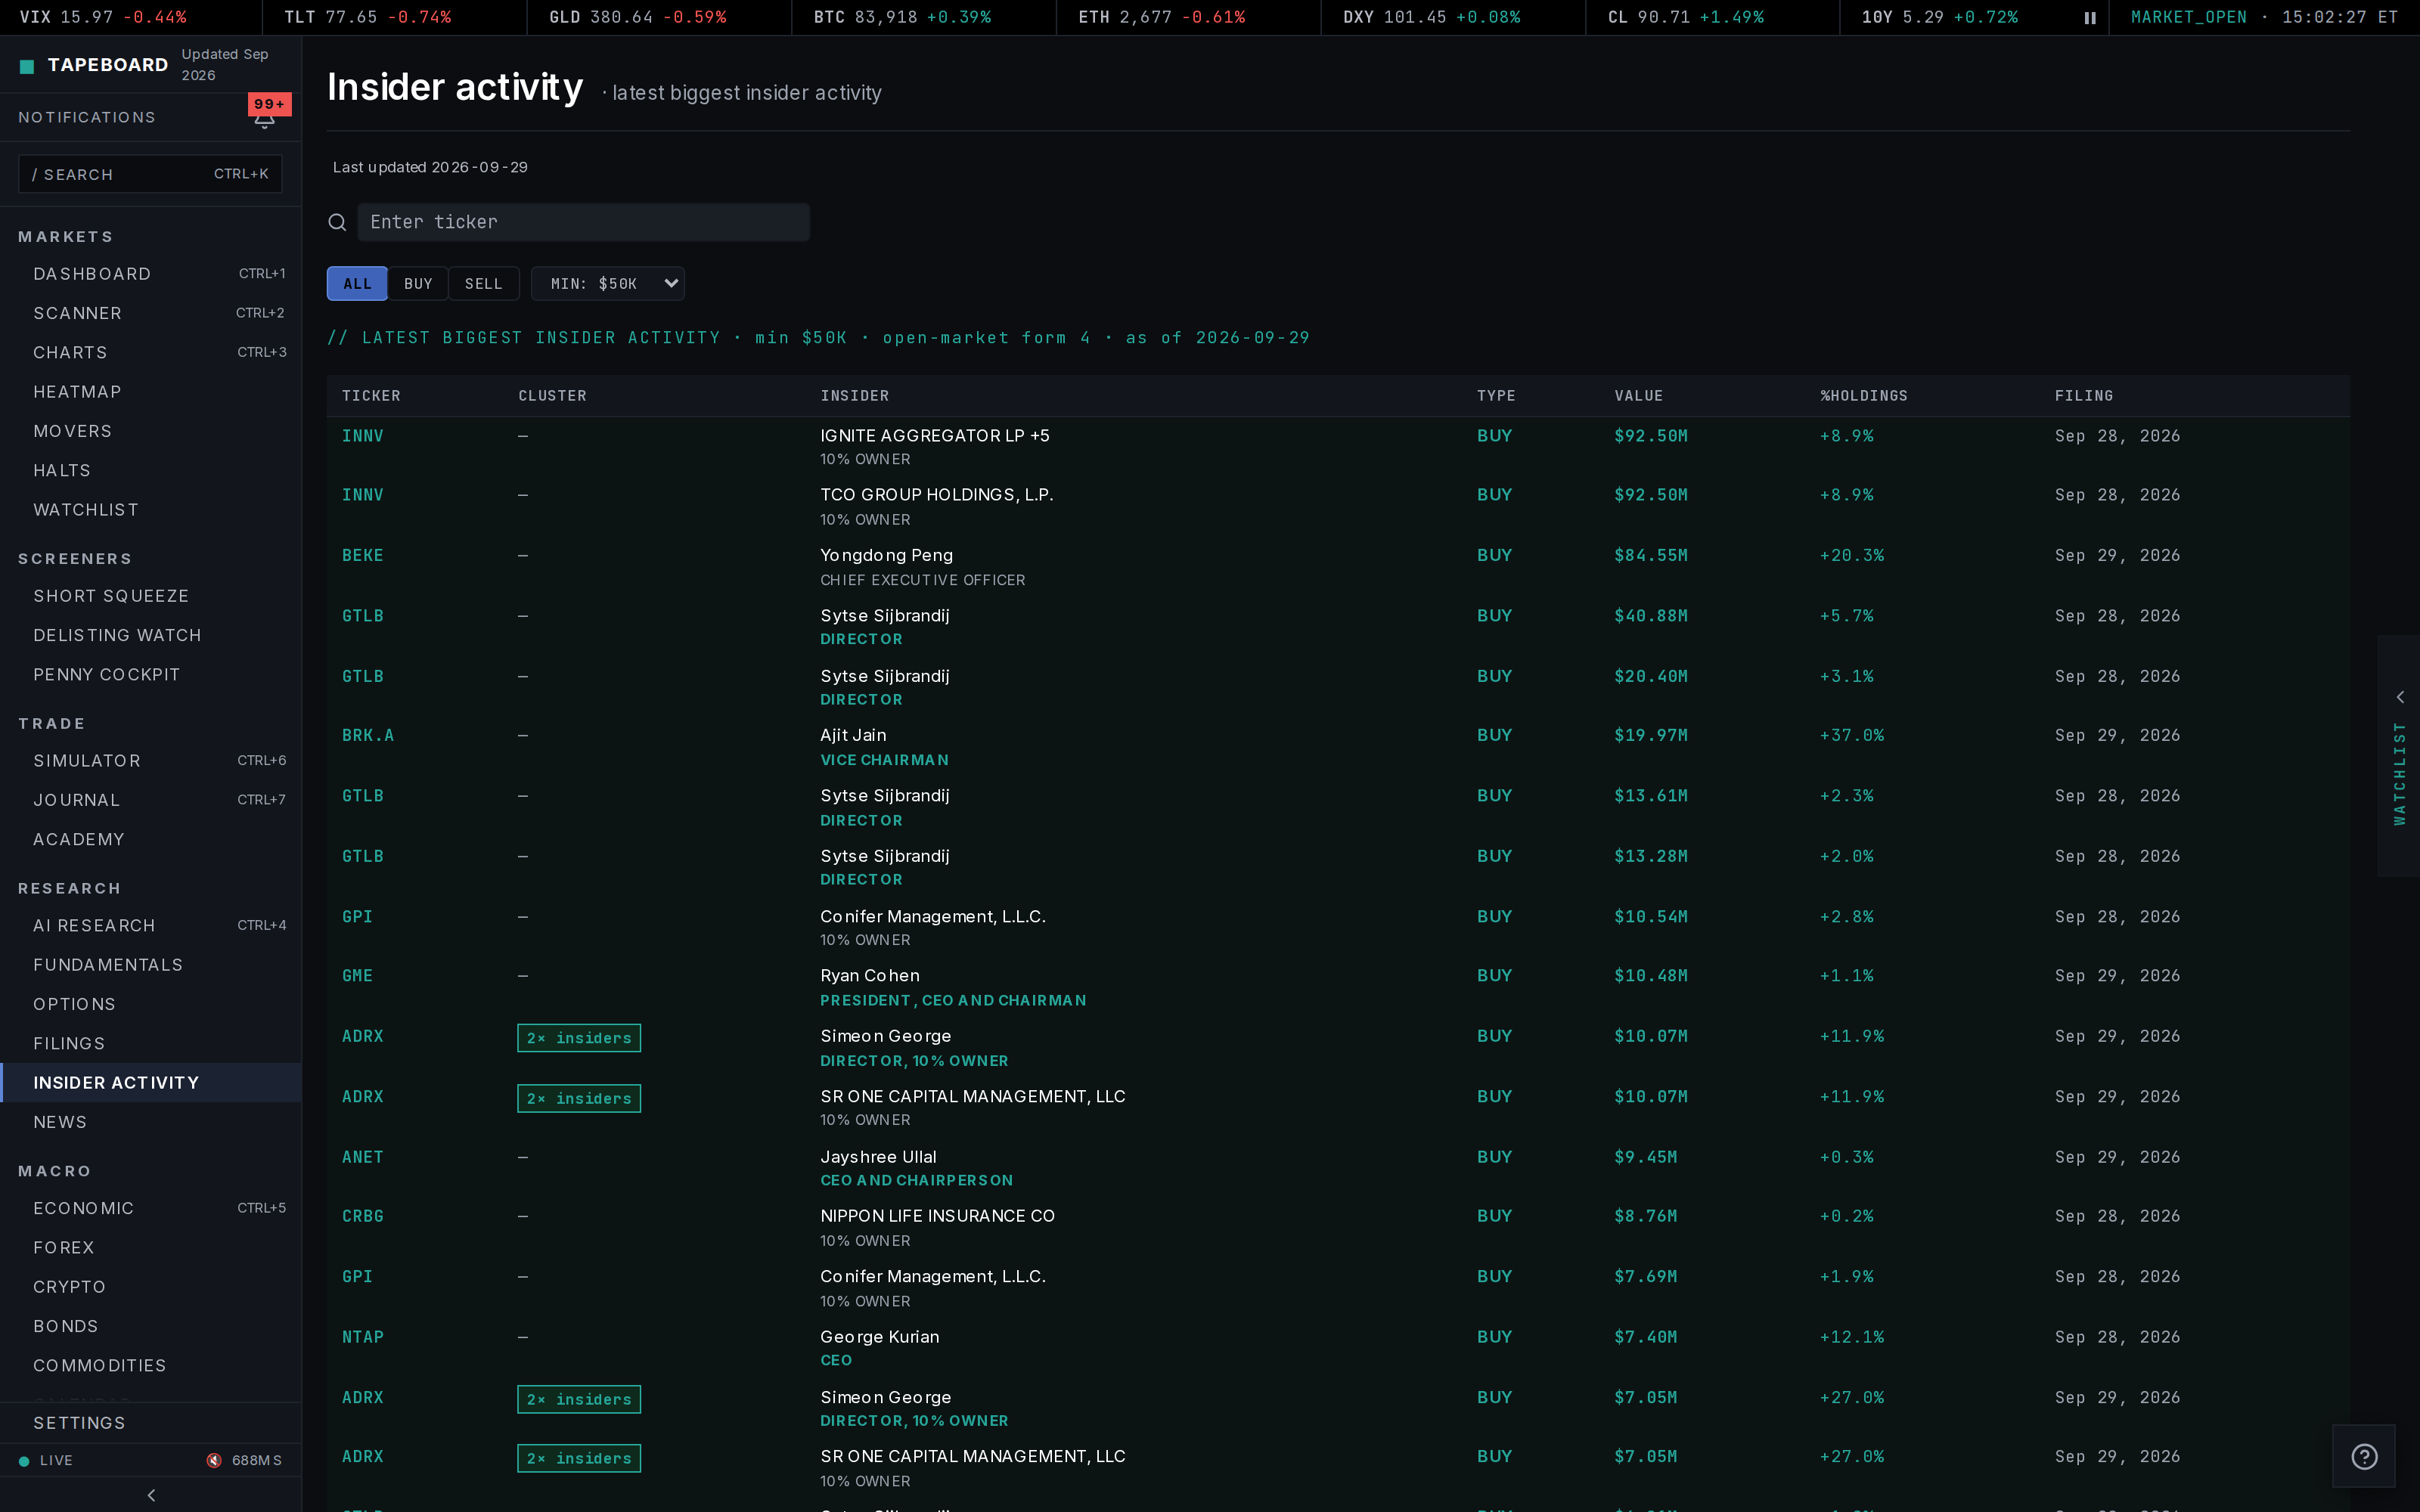Image resolution: width=2420 pixels, height=1512 pixels.
Task: Open the MIN: $50K dropdown
Action: [x=608, y=284]
